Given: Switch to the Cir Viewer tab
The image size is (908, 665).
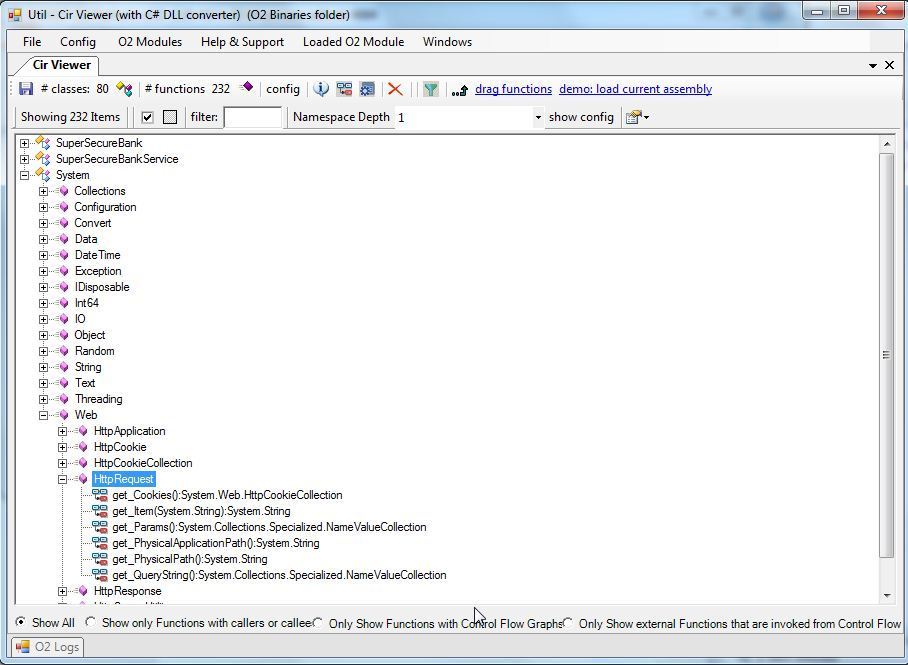Looking at the screenshot, I should (62, 65).
